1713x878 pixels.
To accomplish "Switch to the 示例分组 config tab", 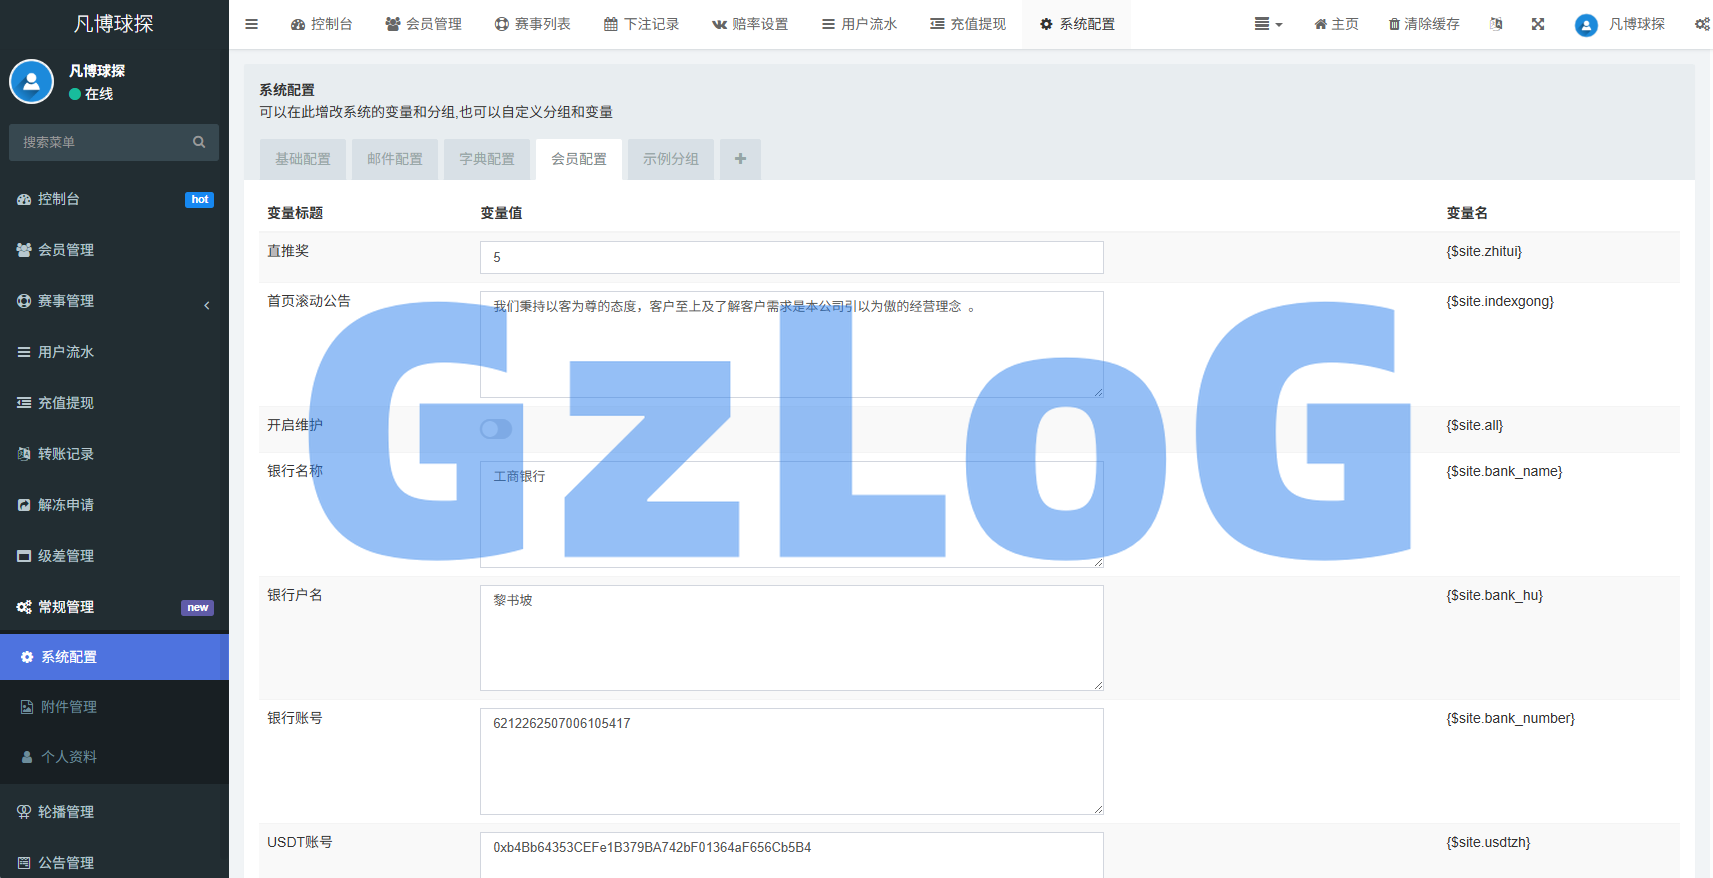I will point(671,159).
